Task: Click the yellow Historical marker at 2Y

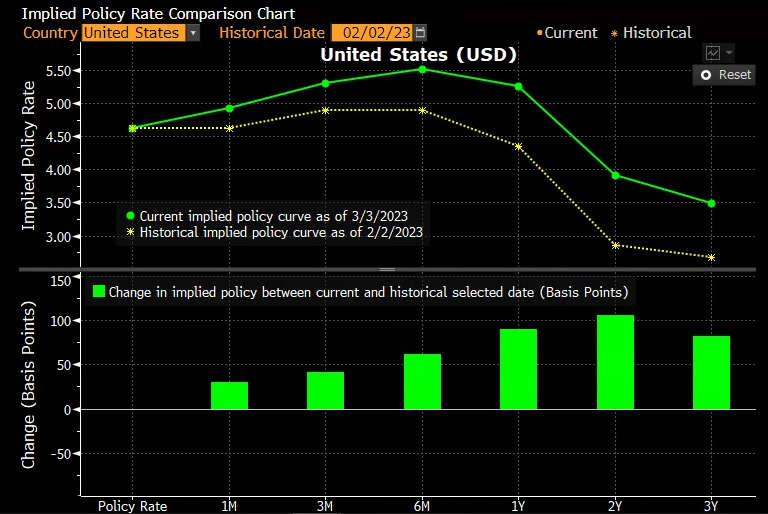Action: click(615, 245)
